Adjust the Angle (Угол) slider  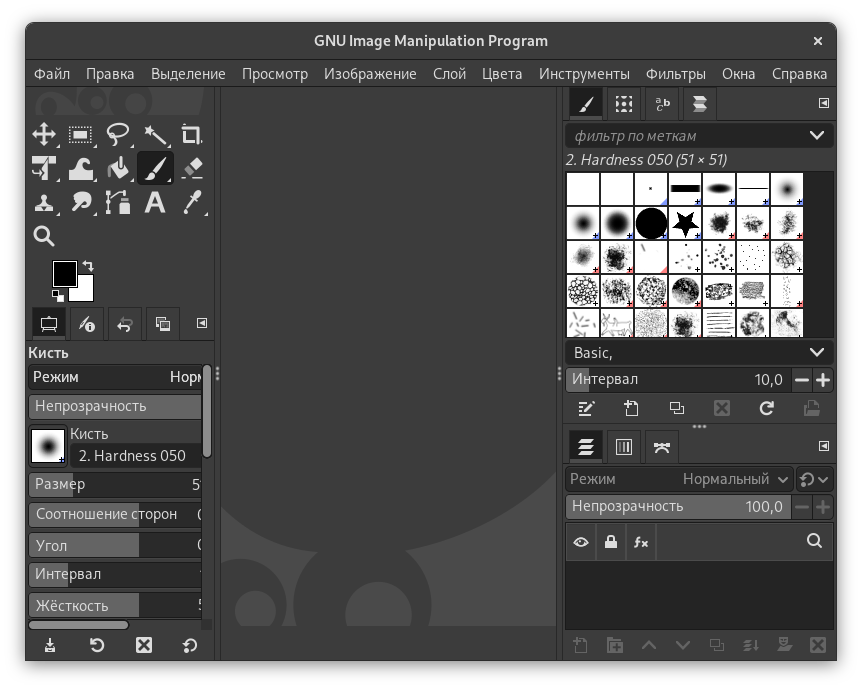[115, 545]
